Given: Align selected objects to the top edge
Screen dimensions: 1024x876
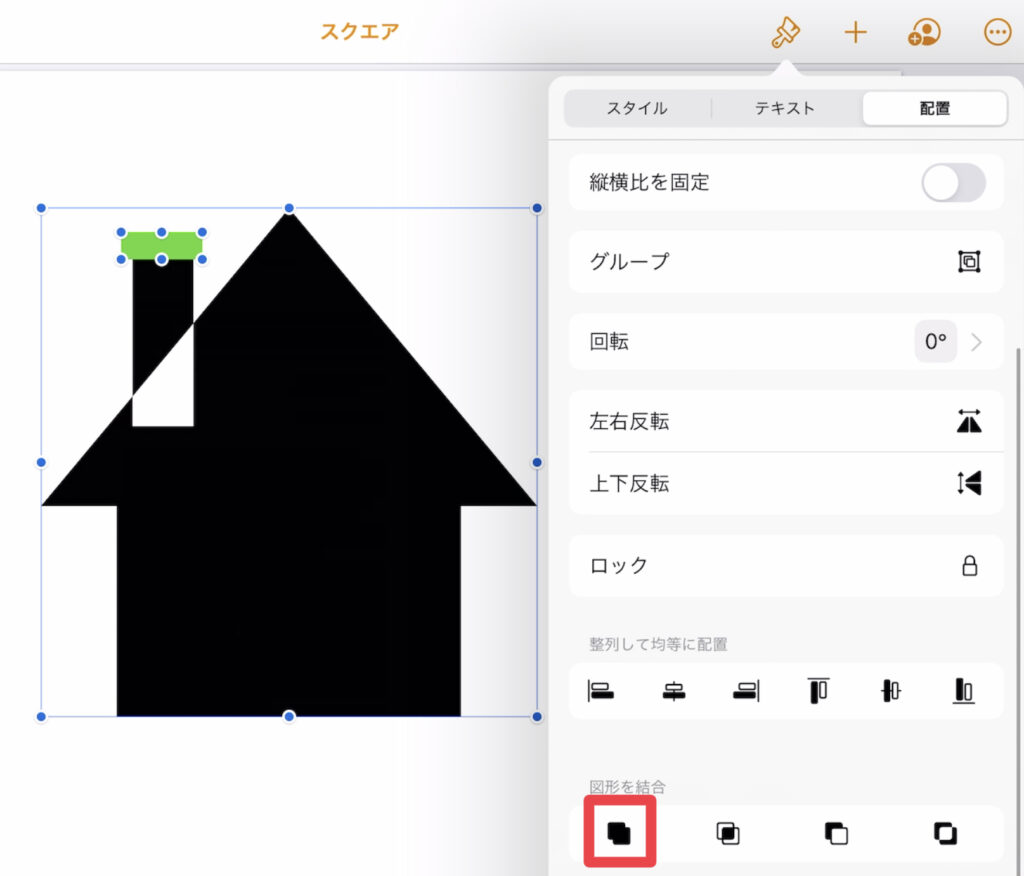Looking at the screenshot, I should (x=818, y=690).
